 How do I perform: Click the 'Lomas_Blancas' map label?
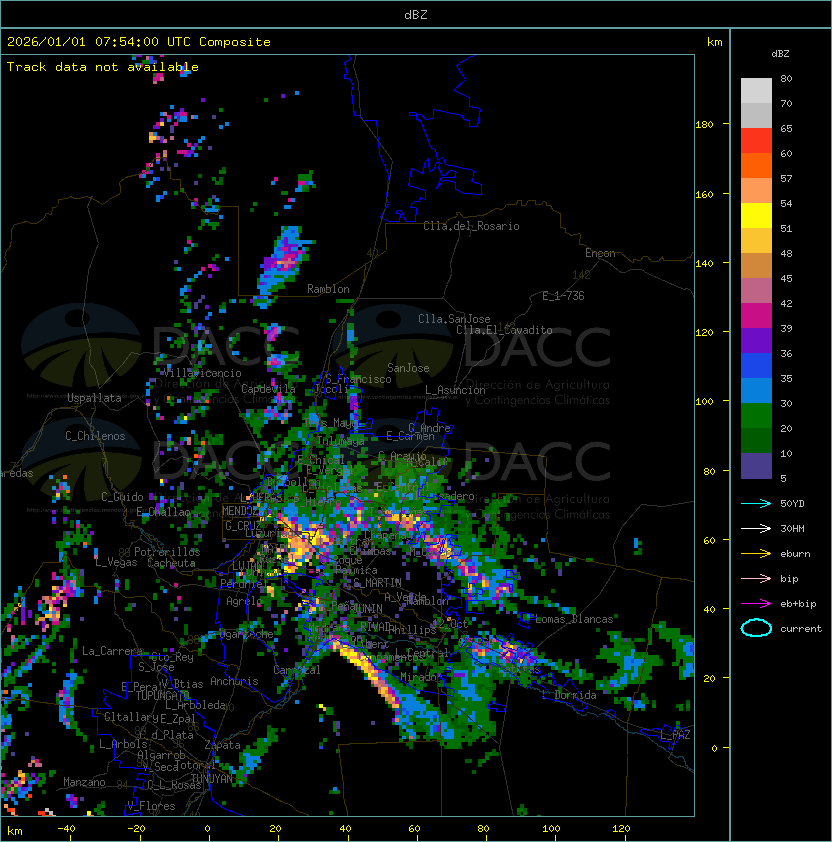(574, 619)
